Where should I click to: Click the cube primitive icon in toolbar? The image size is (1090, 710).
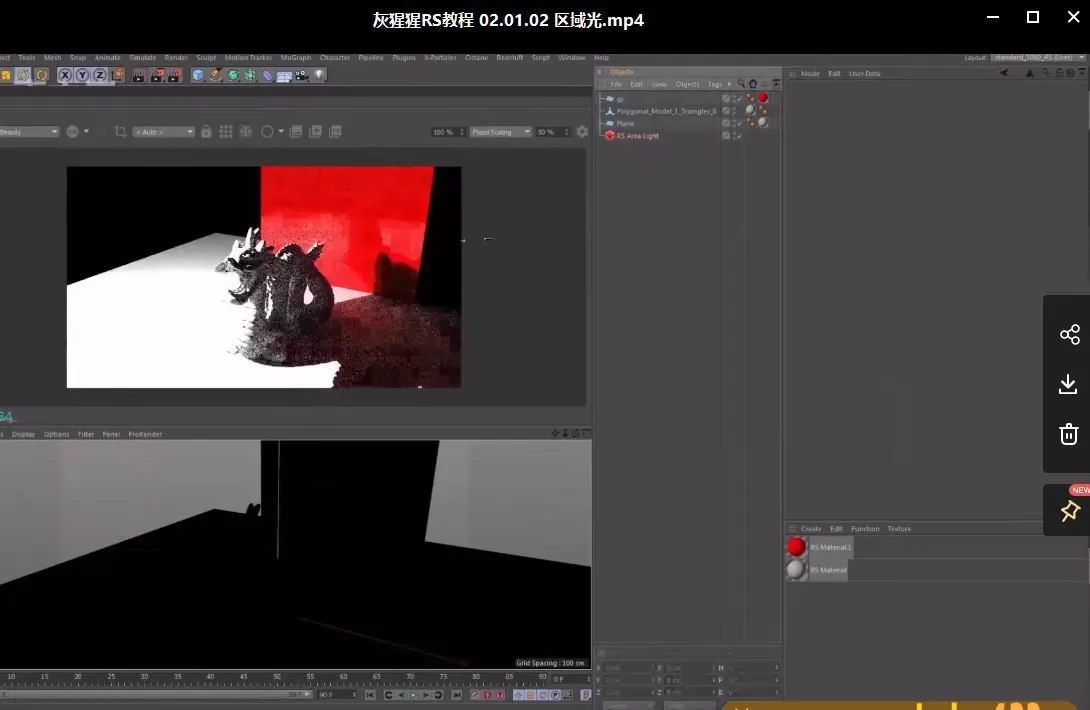coord(198,75)
